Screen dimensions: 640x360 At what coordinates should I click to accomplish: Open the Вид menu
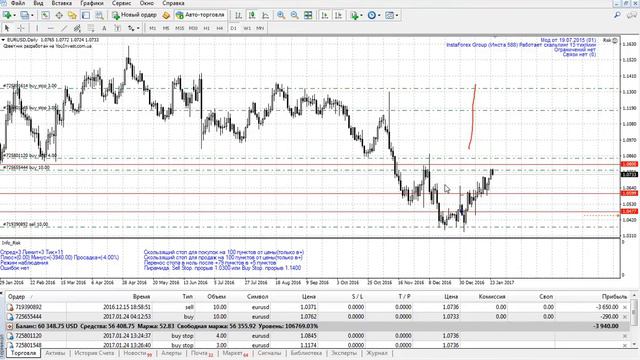pyautogui.click(x=38, y=3)
